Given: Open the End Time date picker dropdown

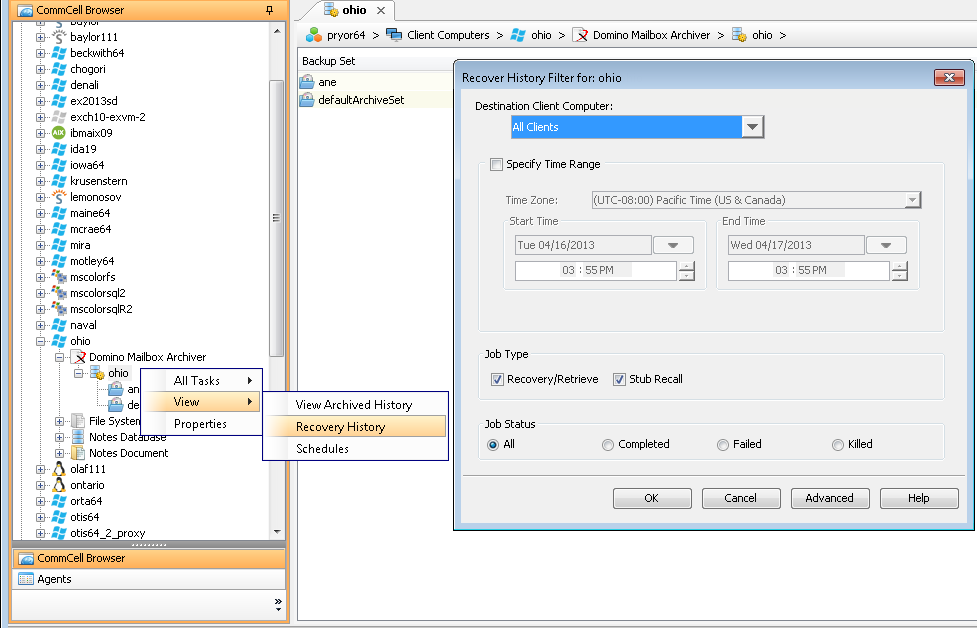Looking at the screenshot, I should pyautogui.click(x=886, y=245).
